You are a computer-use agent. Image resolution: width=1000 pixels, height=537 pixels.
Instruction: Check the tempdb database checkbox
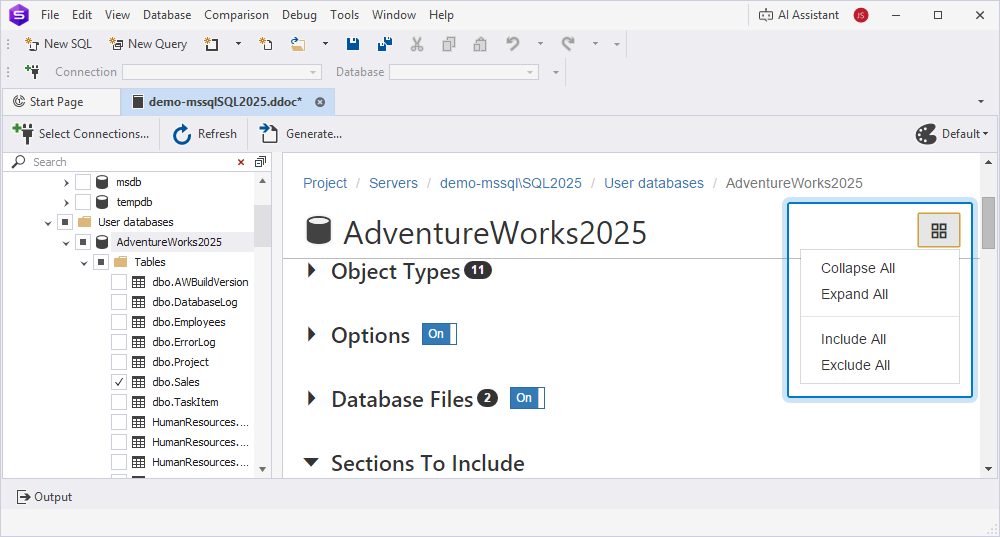(x=83, y=202)
